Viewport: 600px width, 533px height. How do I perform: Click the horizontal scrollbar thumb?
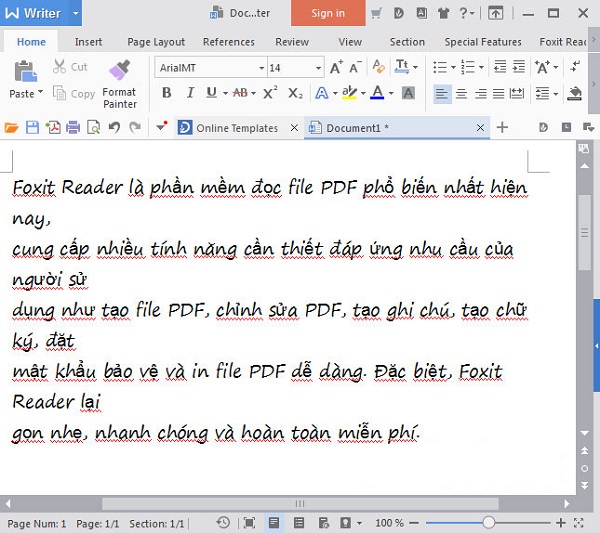[x=300, y=504]
